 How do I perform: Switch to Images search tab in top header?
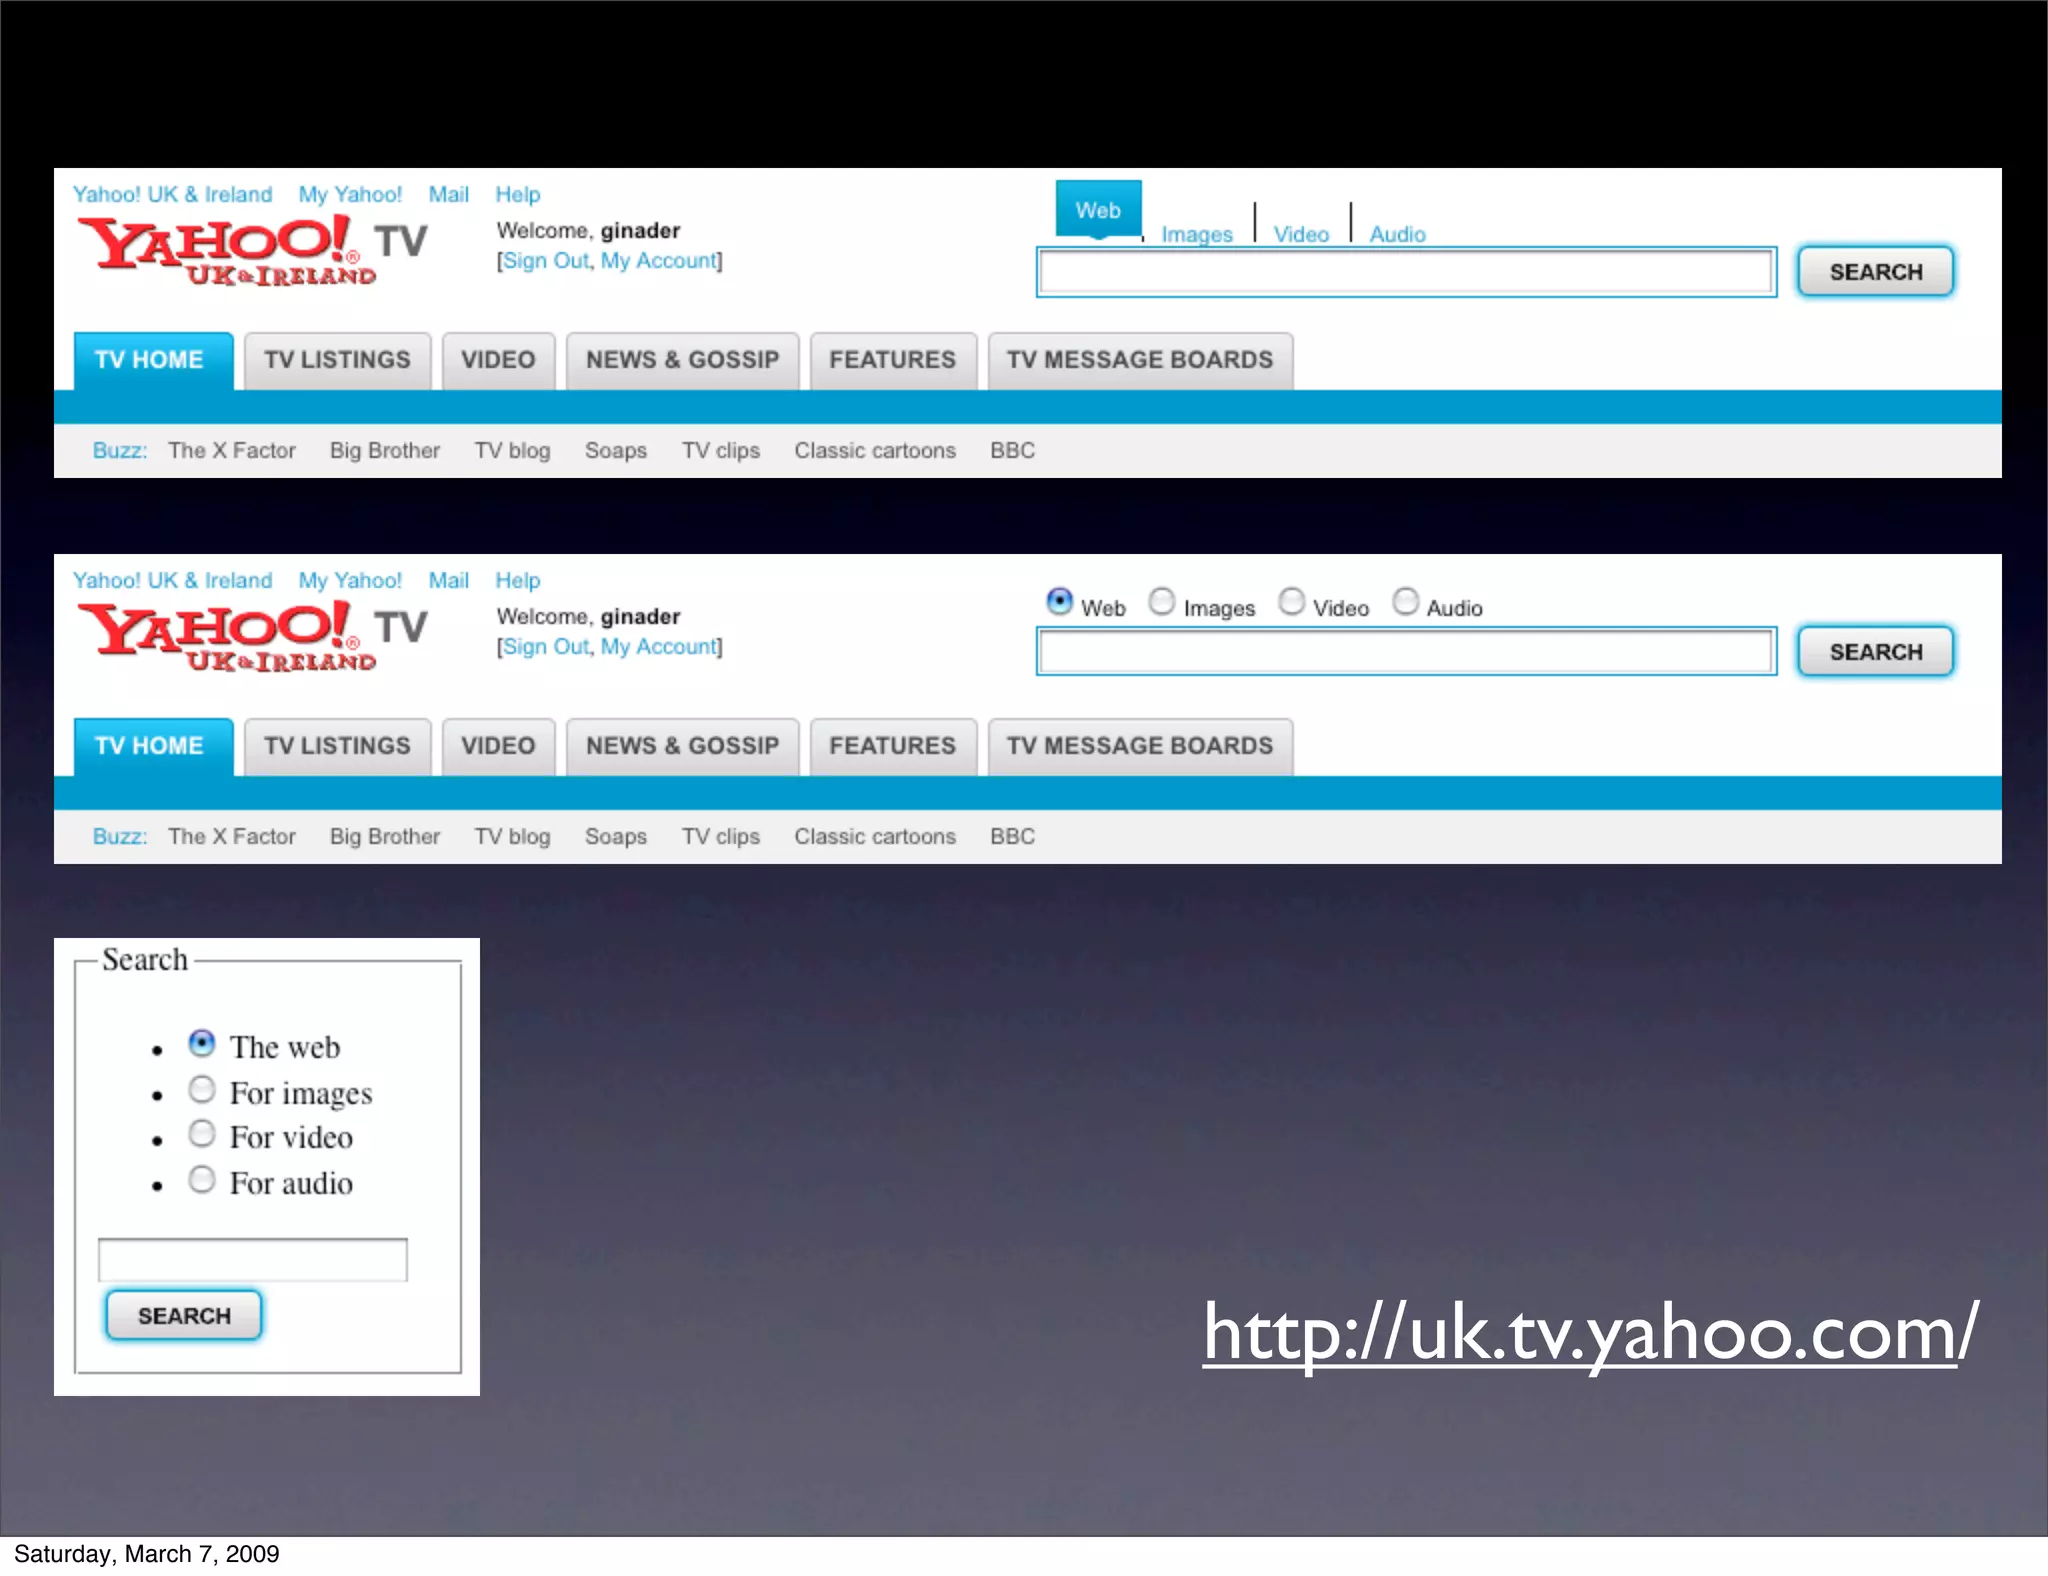click(x=1196, y=234)
